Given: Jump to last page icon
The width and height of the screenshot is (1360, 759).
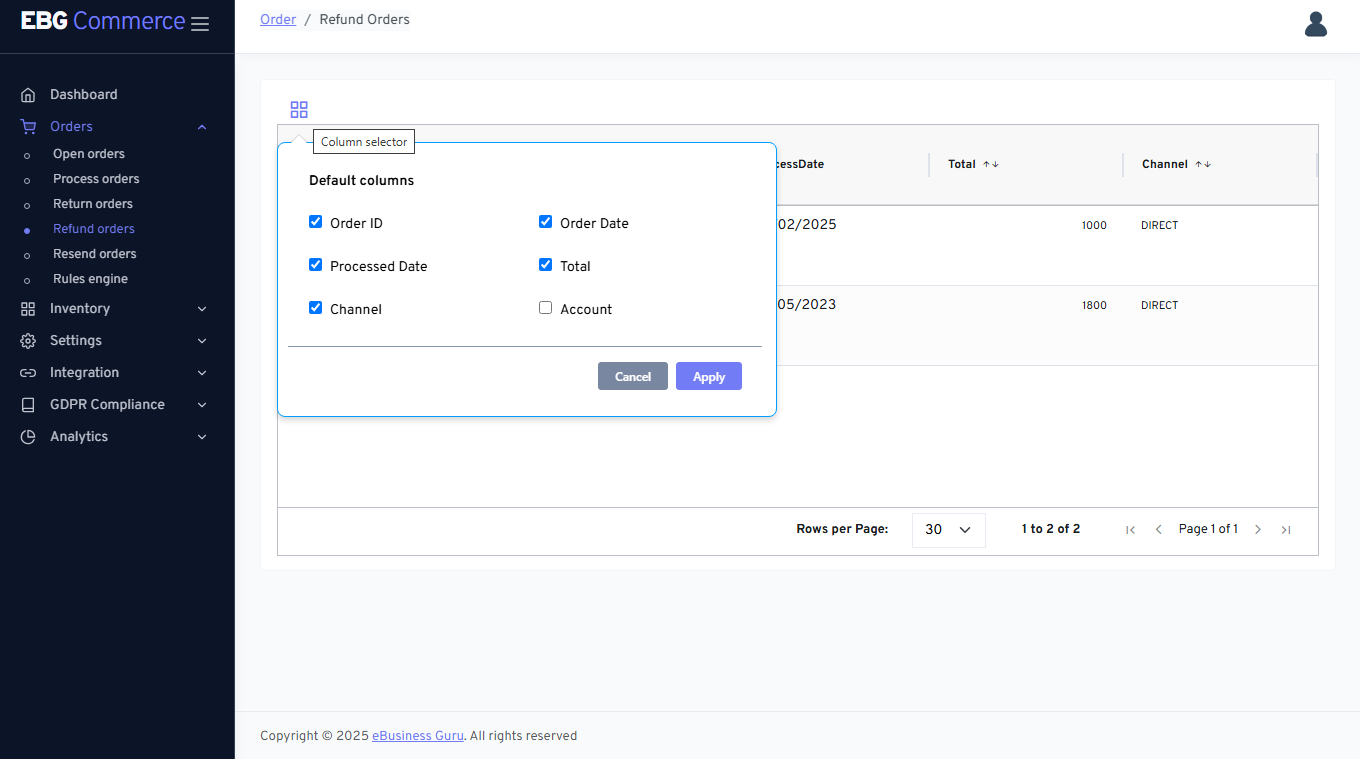Looking at the screenshot, I should click(x=1286, y=530).
